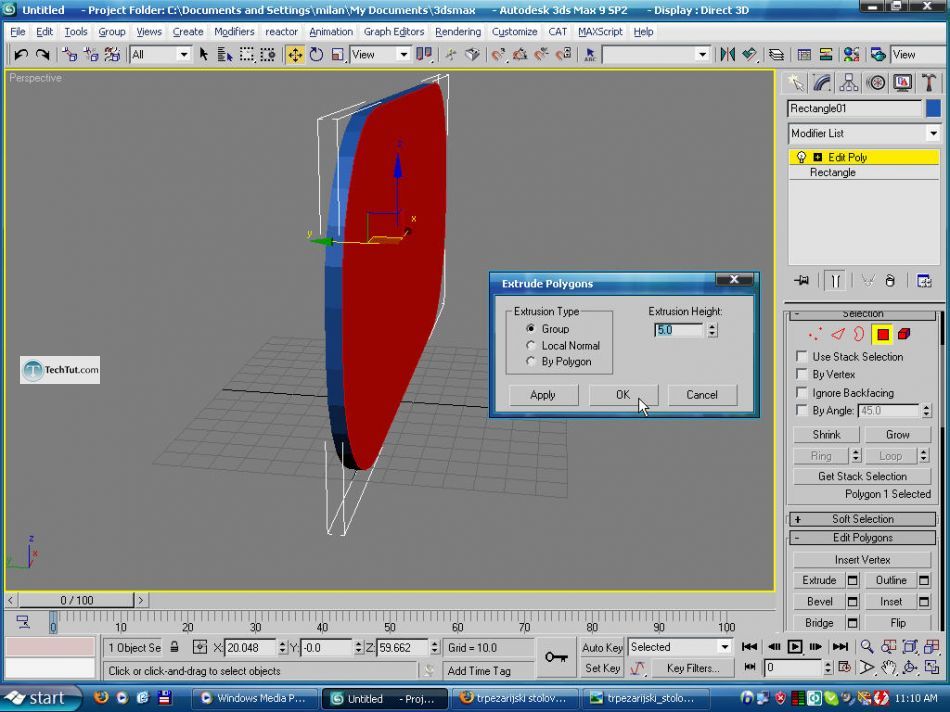The height and width of the screenshot is (712, 950).
Task: Choose the Select and Rotate tool
Action: tap(316, 55)
